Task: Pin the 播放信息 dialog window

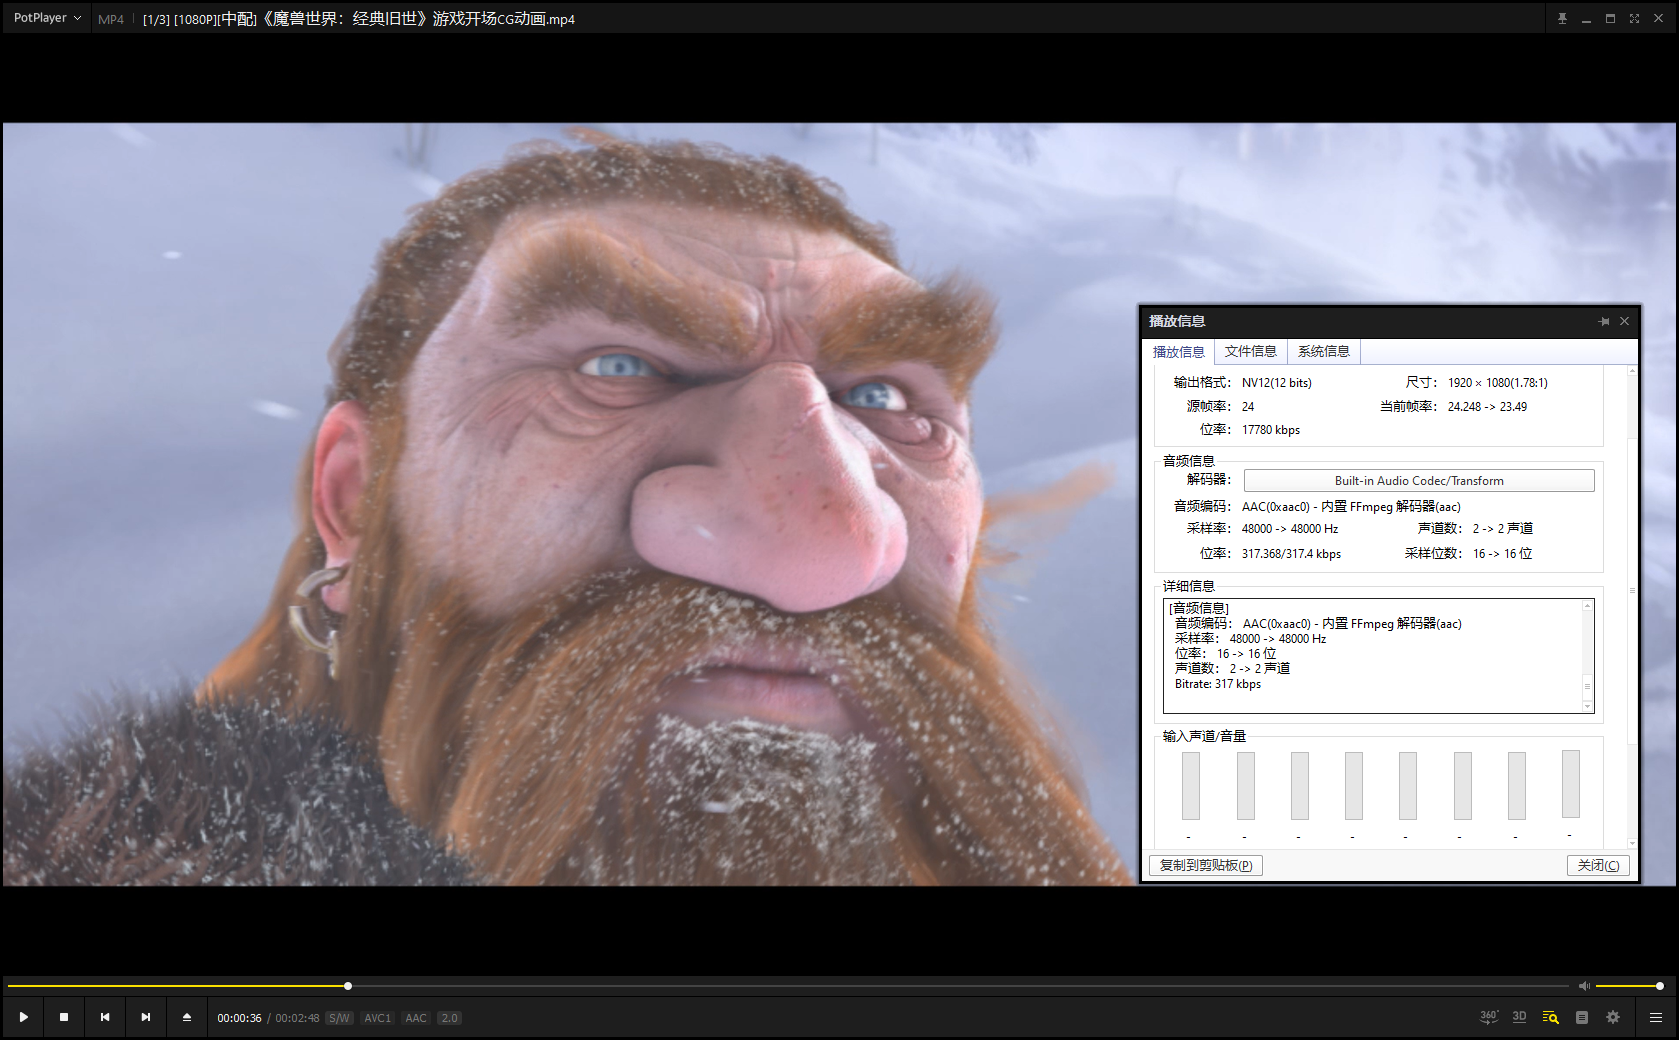Action: 1604,321
